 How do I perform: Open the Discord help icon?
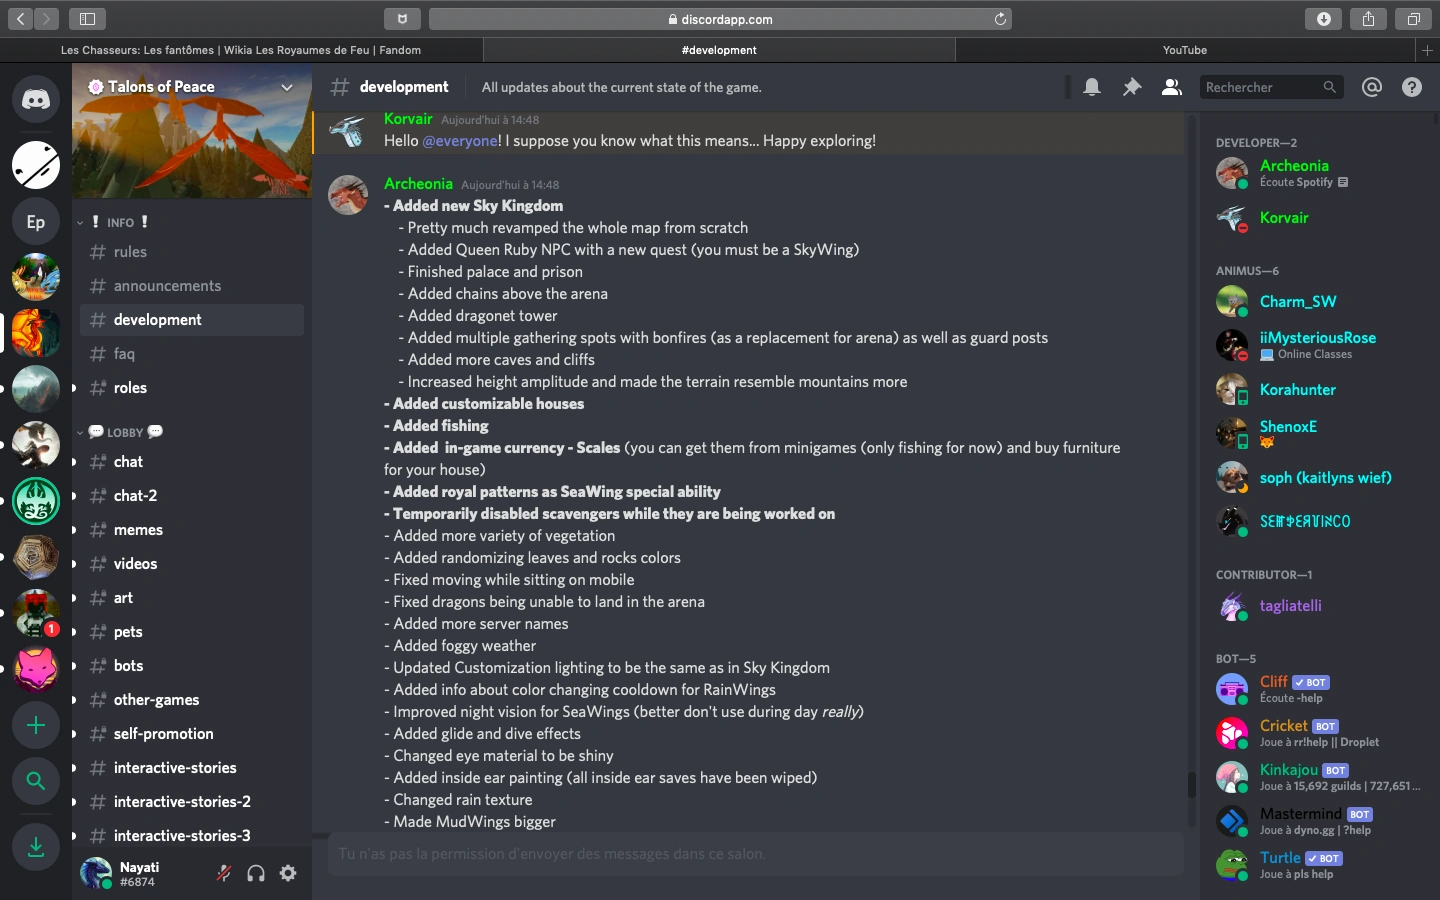tap(1412, 88)
